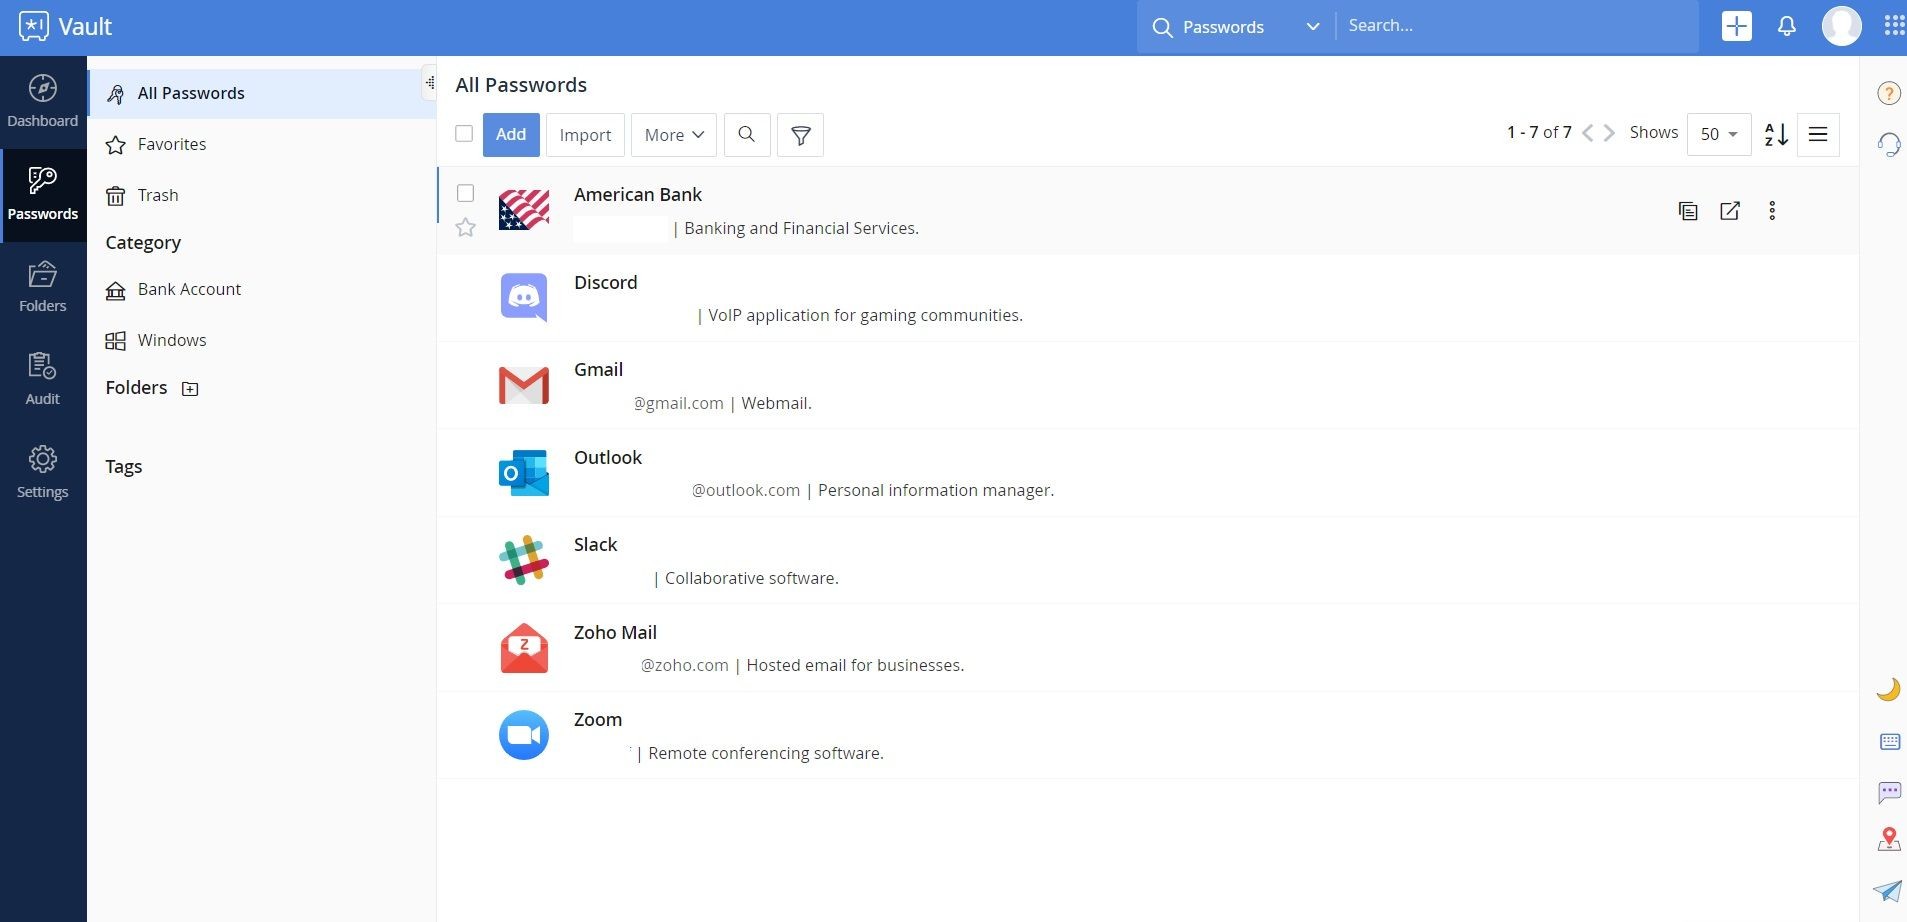The height and width of the screenshot is (922, 1907).
Task: Open the help question mark icon
Action: (1888, 93)
